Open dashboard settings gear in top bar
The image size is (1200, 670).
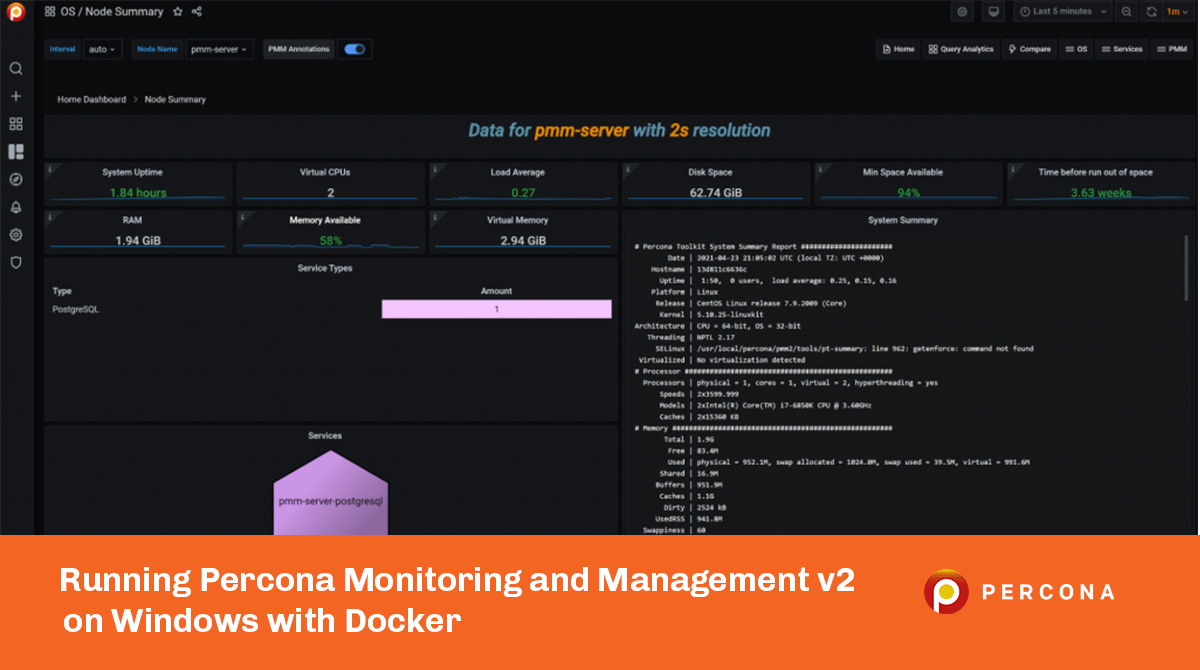(x=962, y=12)
